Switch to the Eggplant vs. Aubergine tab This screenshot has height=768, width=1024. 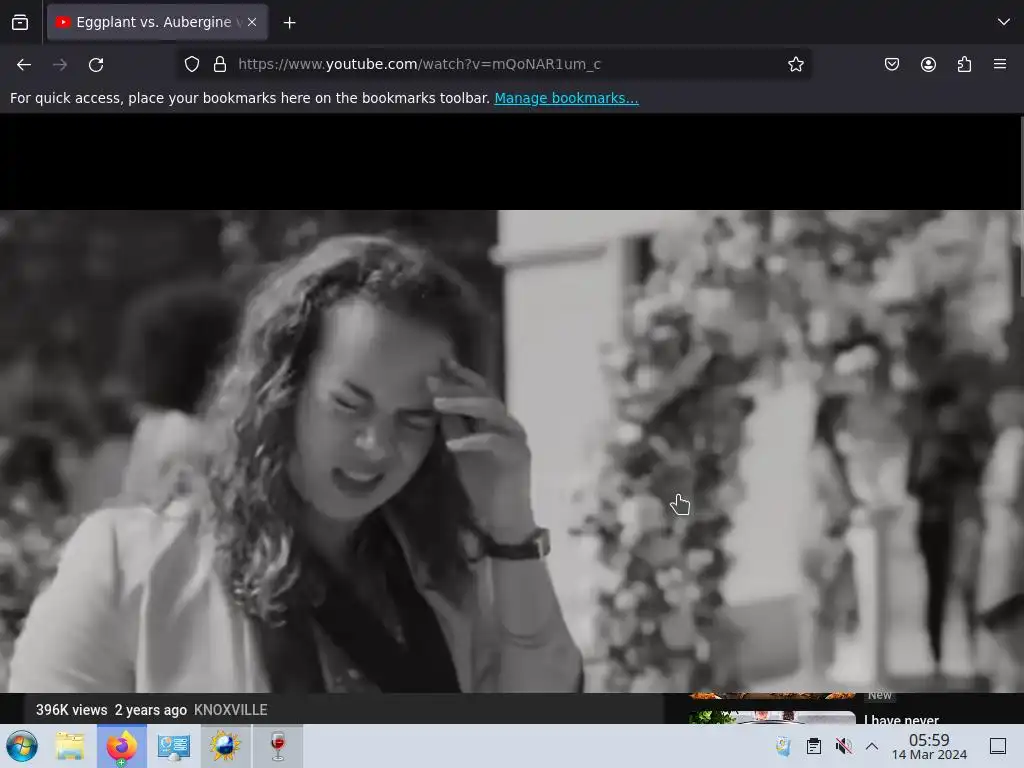(x=157, y=22)
